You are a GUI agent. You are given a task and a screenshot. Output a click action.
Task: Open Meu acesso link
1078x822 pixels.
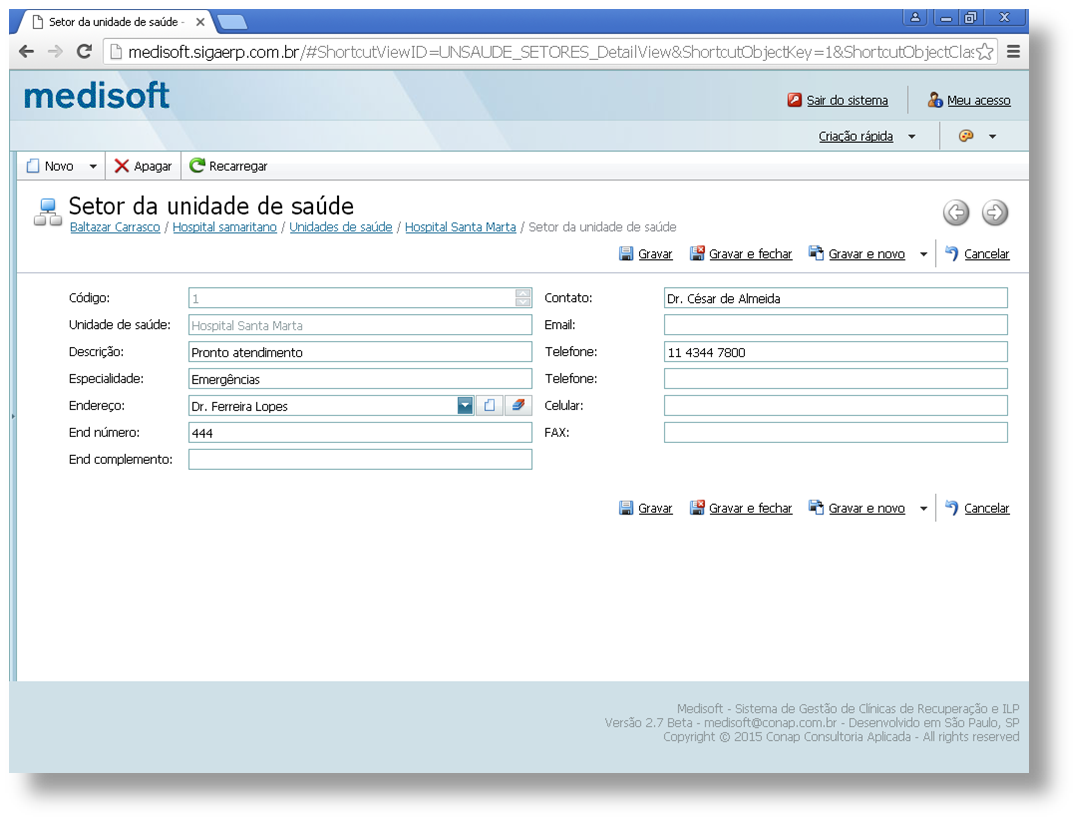(978, 100)
